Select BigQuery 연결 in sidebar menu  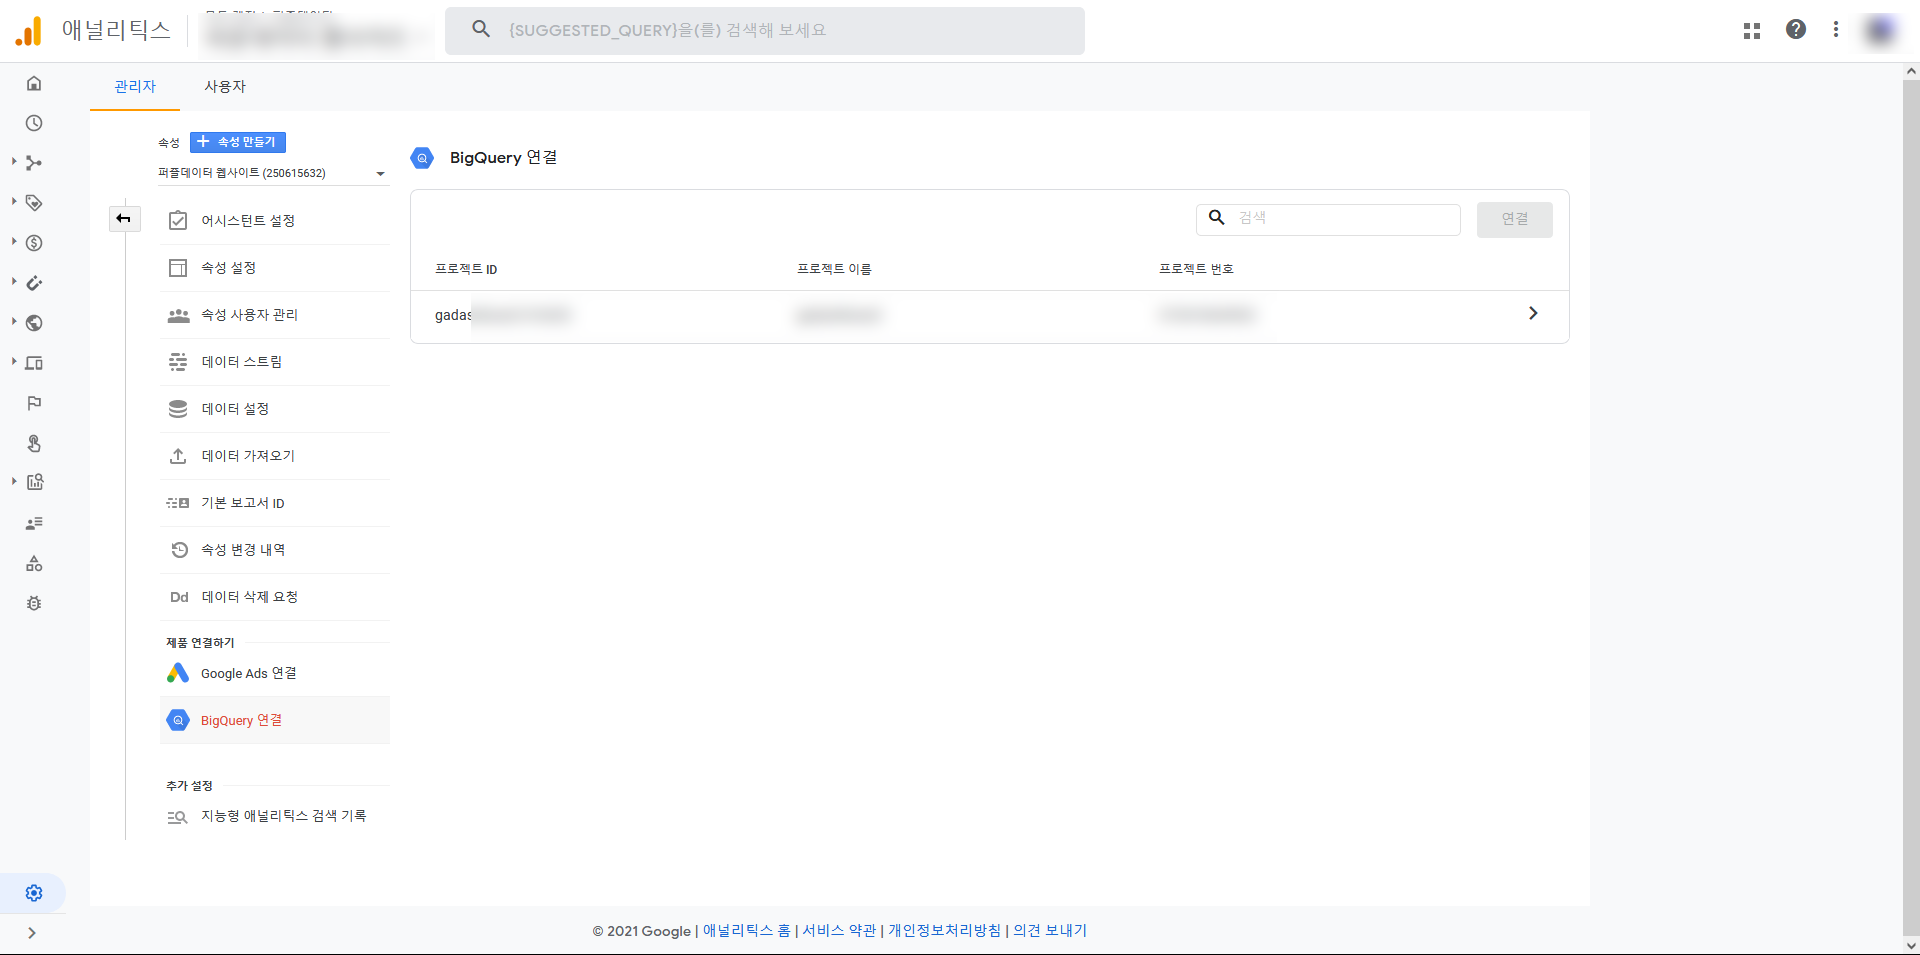pos(275,720)
